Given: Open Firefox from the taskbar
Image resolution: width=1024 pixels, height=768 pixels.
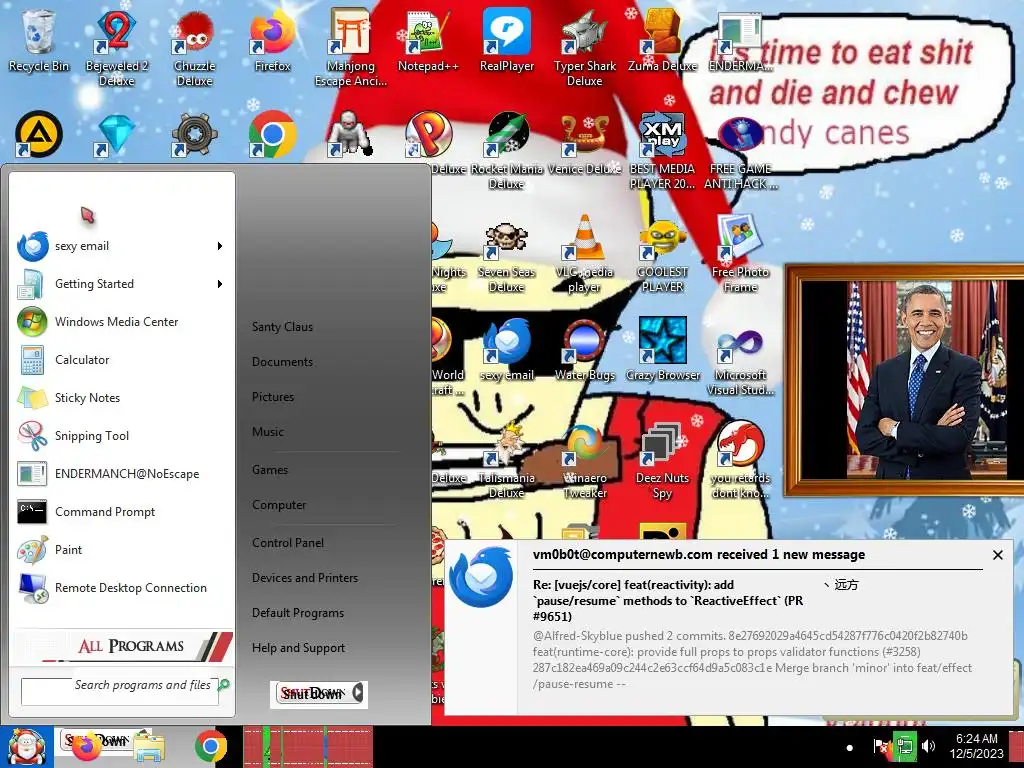Looking at the screenshot, I should 88,747.
